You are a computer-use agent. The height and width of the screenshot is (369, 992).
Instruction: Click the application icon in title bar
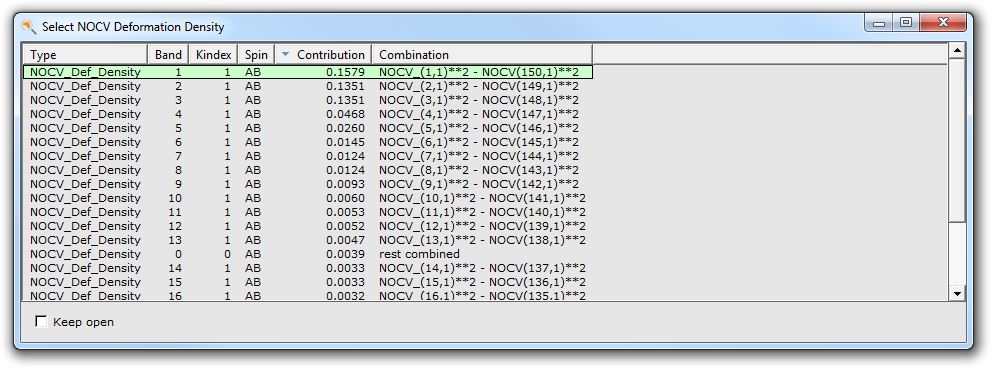tap(28, 27)
